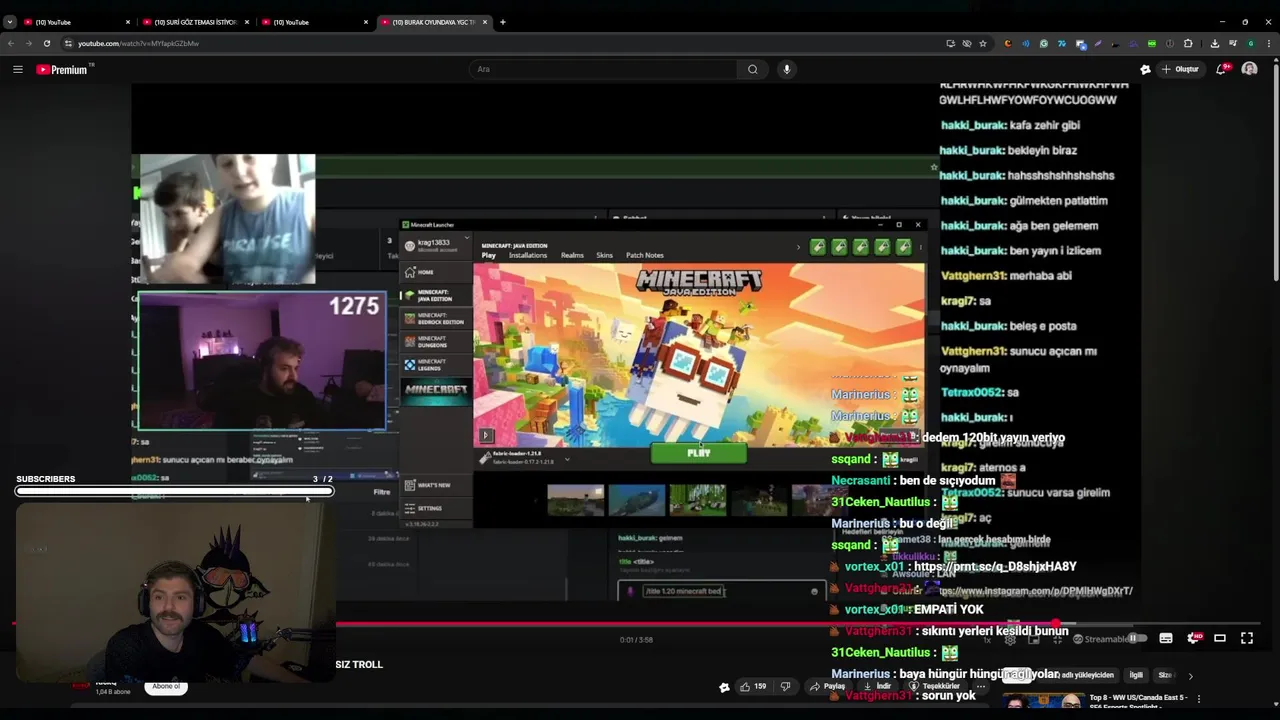Show more chips with right arrow
This screenshot has height=720, width=1280.
click(1190, 676)
